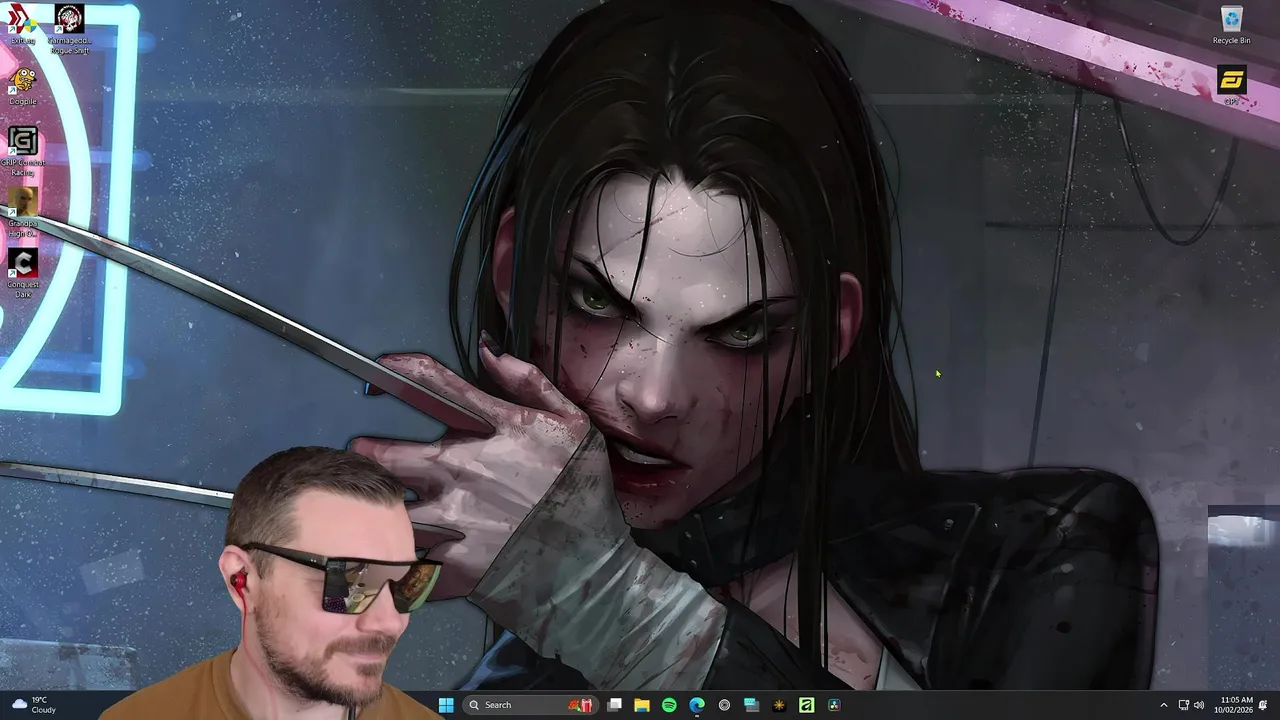Select the GRIP Combat Racing shortcut
1280x720 pixels.
coord(22,152)
